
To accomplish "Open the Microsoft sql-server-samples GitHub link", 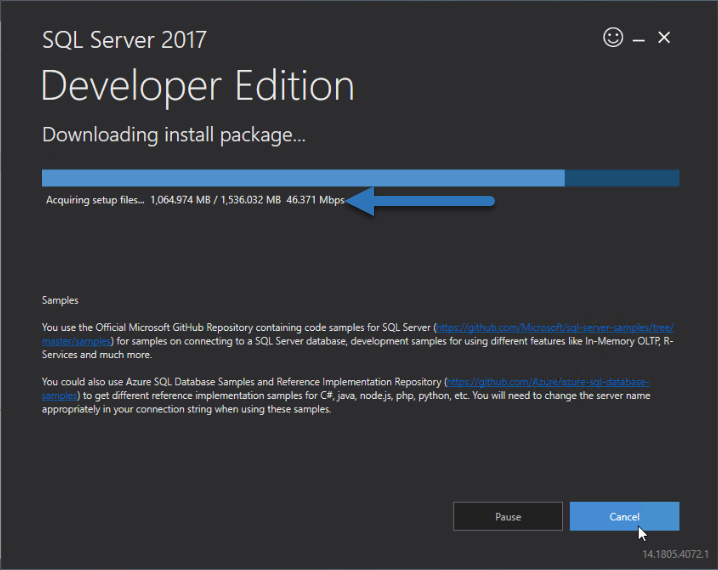I will pyautogui.click(x=555, y=328).
